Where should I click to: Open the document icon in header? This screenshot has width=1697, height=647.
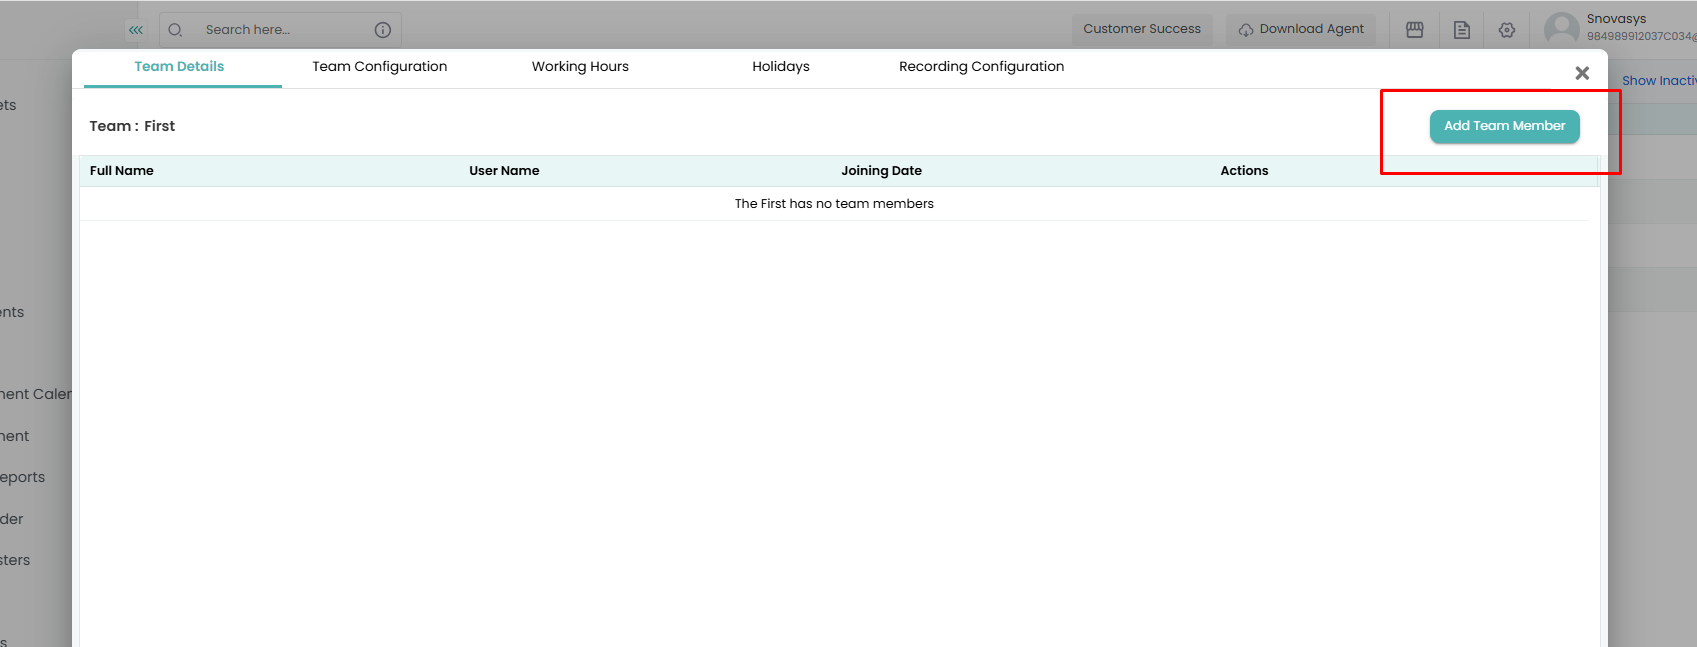(1462, 30)
